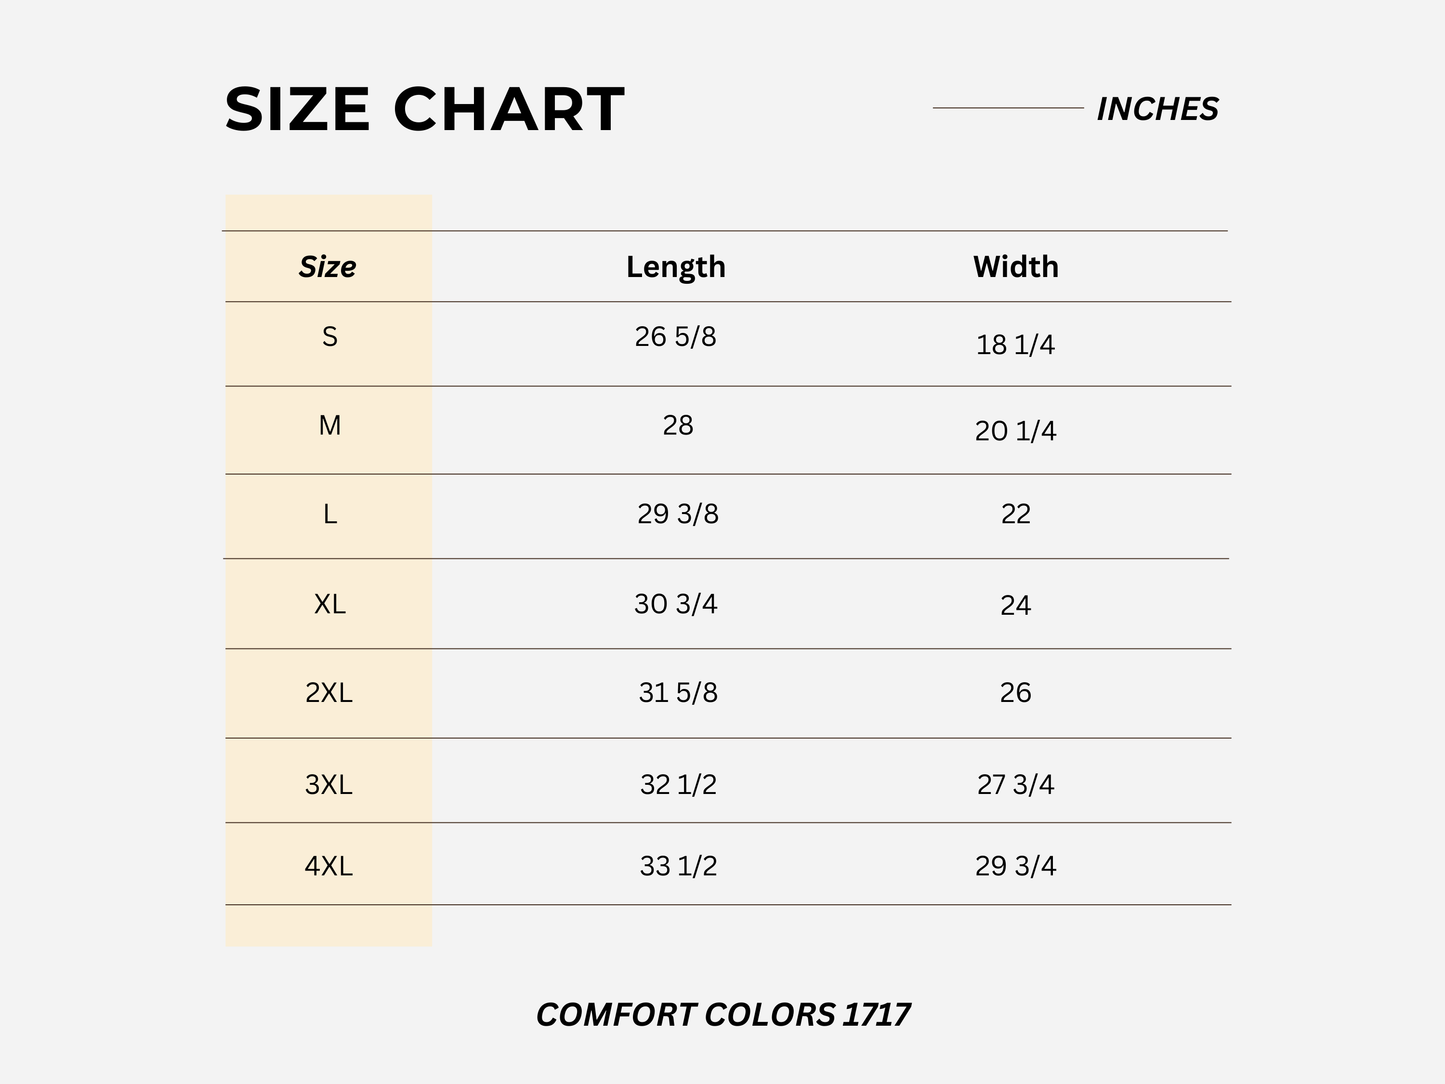The width and height of the screenshot is (1445, 1084).
Task: Select the XL size row label
Action: coord(329,604)
